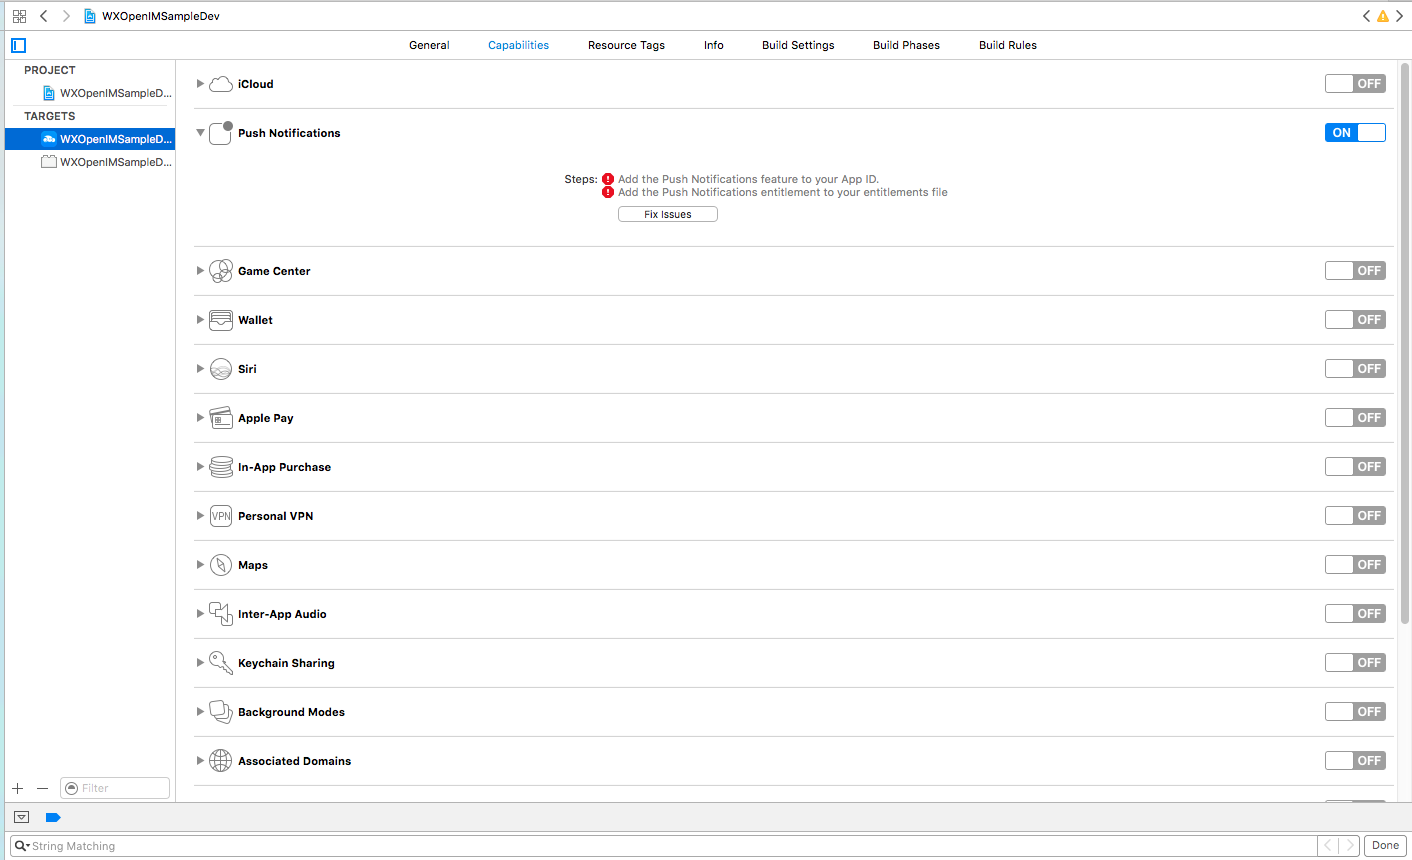This screenshot has width=1412, height=860.
Task: Turn off the Push Notifications switch
Action: [x=1355, y=133]
